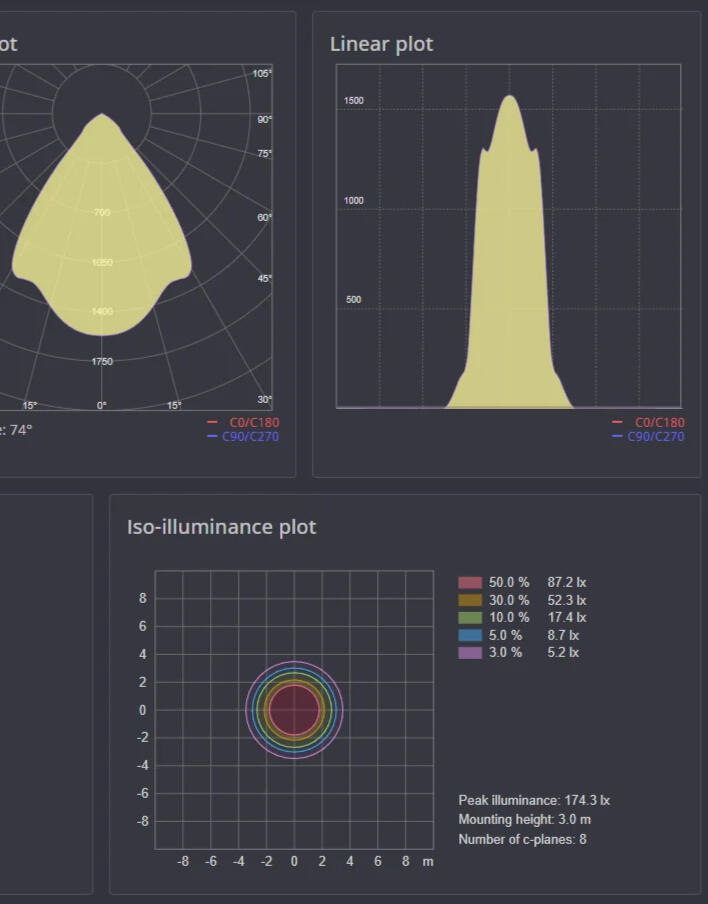Screen dimensions: 708x904
Task: Select the Iso-illuminance plot heading
Action: click(x=221, y=527)
